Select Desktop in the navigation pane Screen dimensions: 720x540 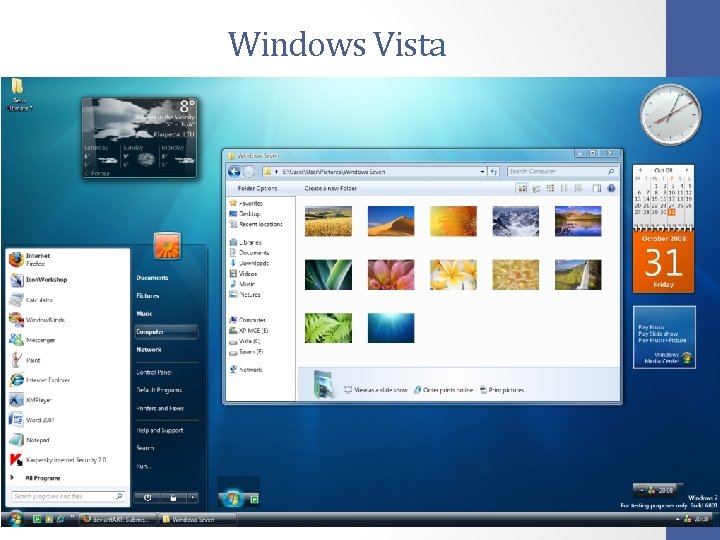point(245,214)
